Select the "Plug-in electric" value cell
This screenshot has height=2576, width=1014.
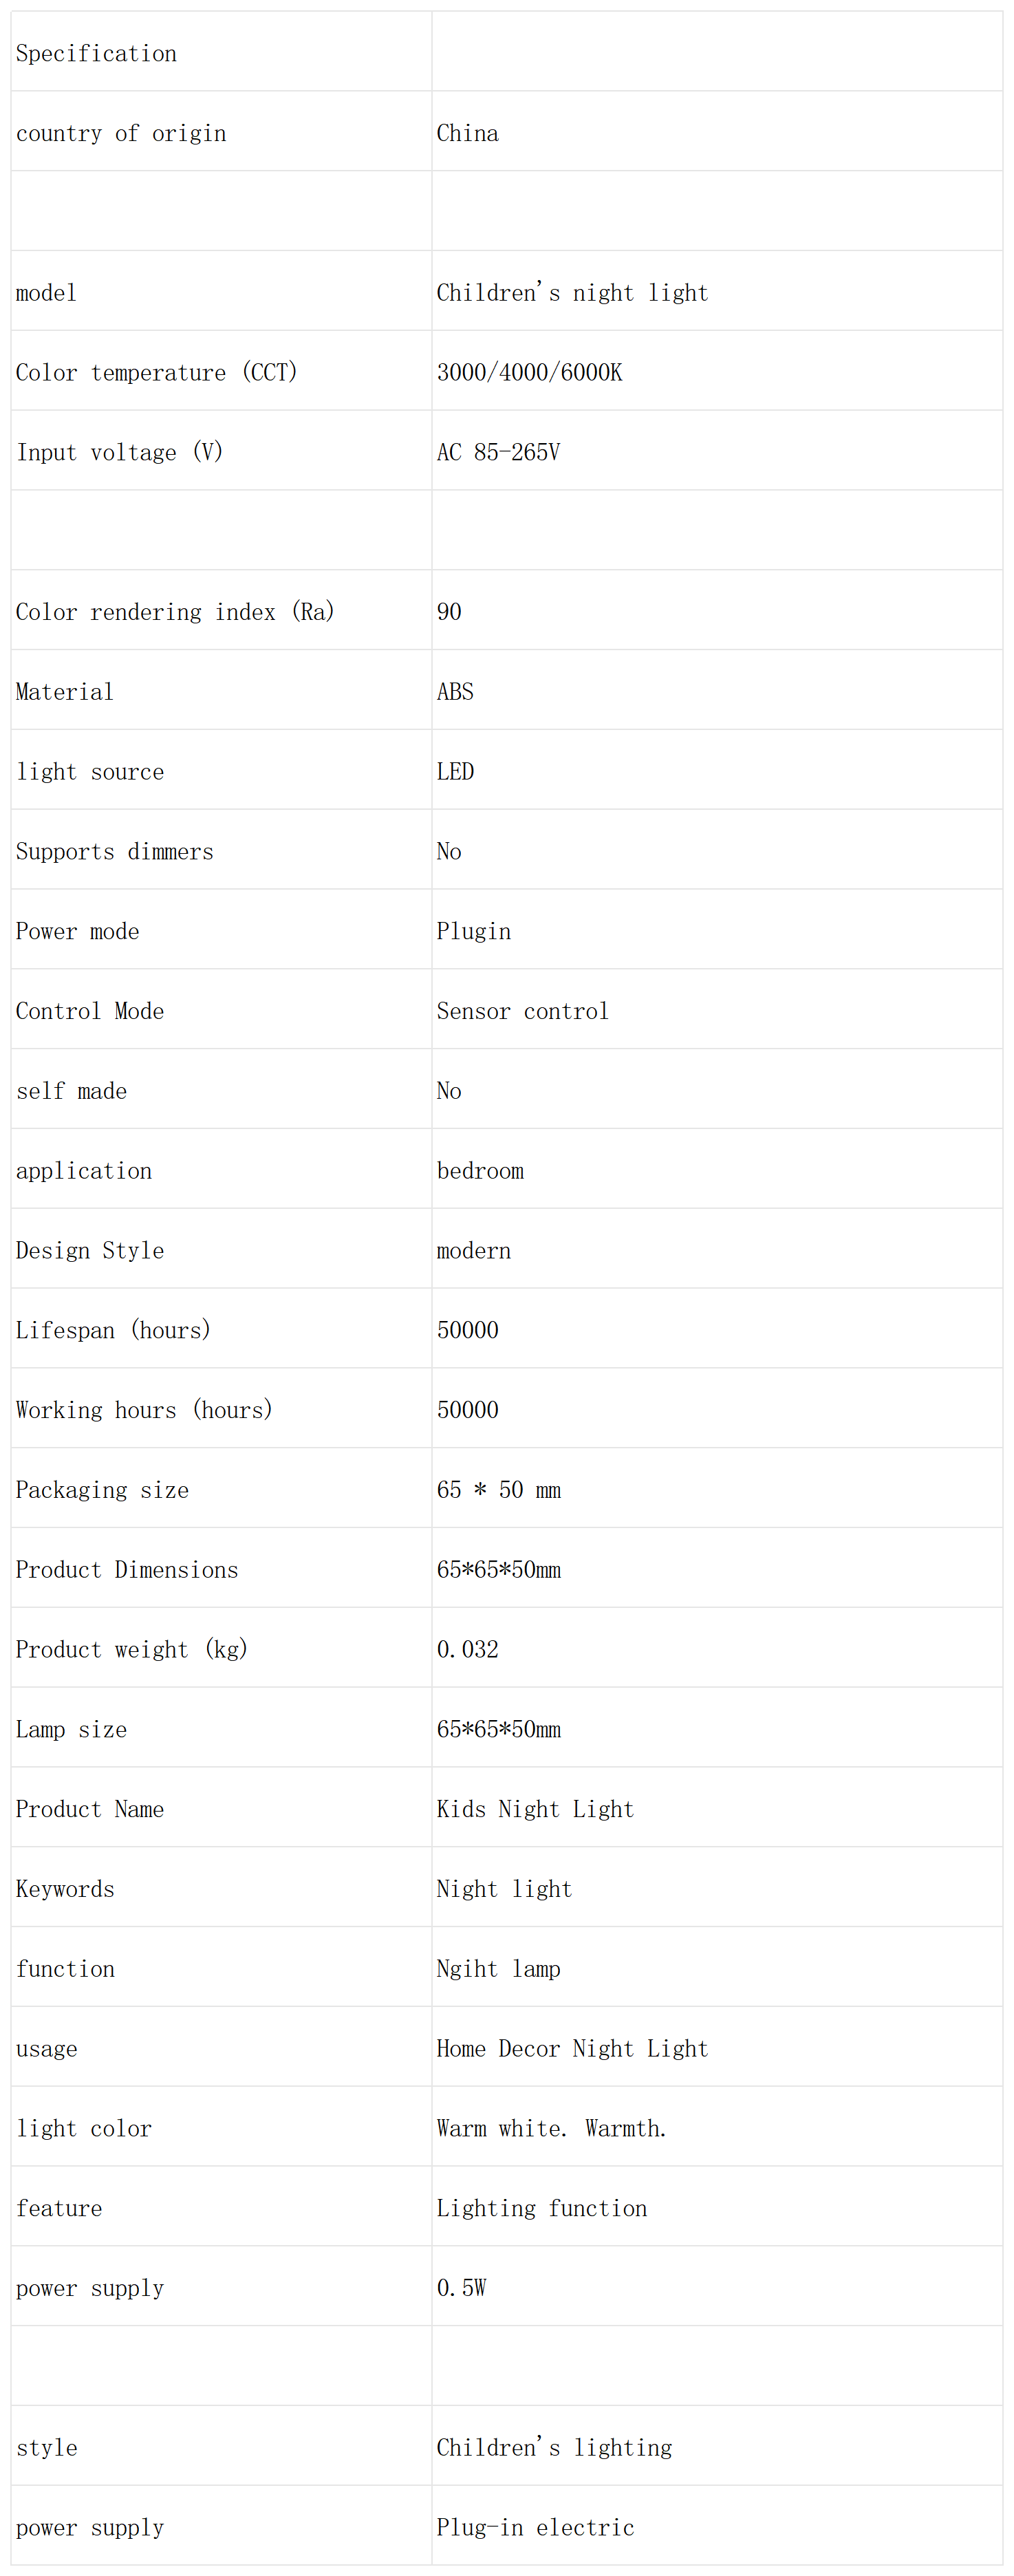click(x=535, y=2527)
